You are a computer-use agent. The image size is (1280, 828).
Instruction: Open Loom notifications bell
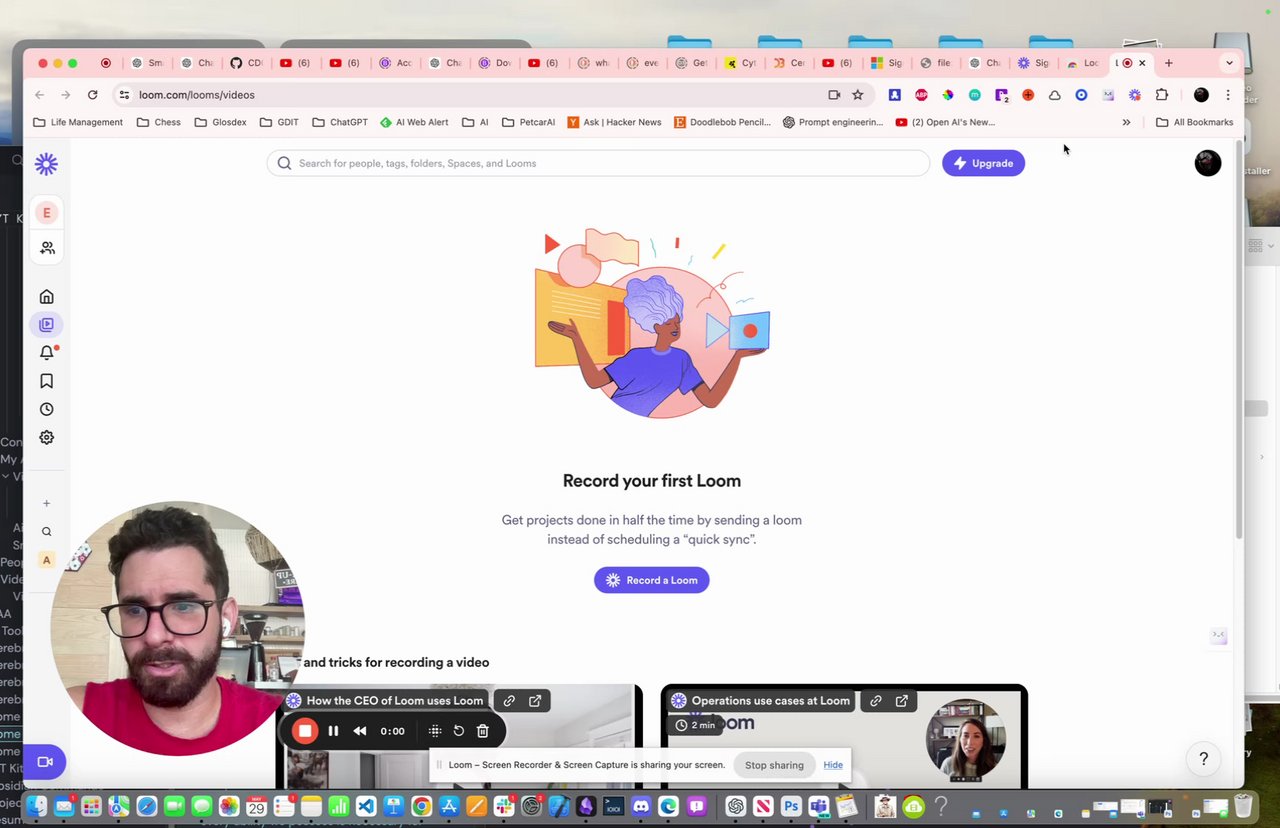(x=46, y=352)
